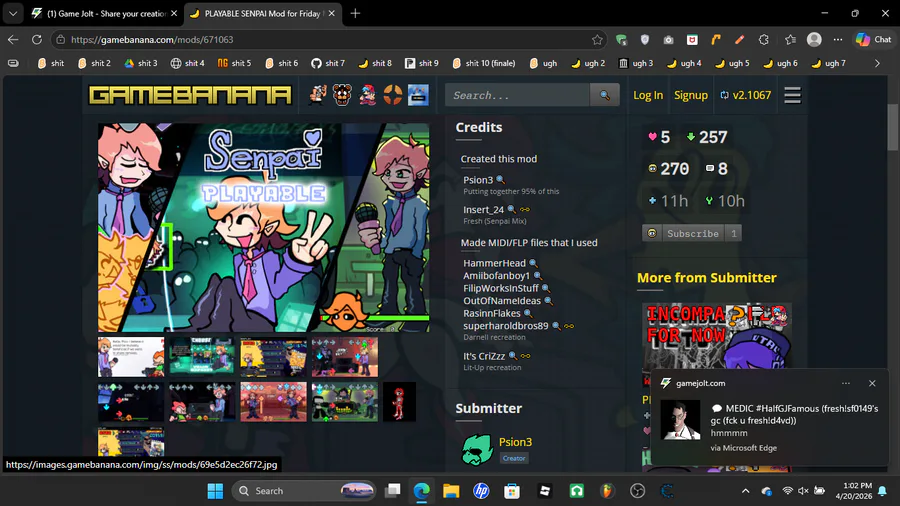Open the Team Fortress 2 game icon
This screenshot has width=900, height=506.
393,95
